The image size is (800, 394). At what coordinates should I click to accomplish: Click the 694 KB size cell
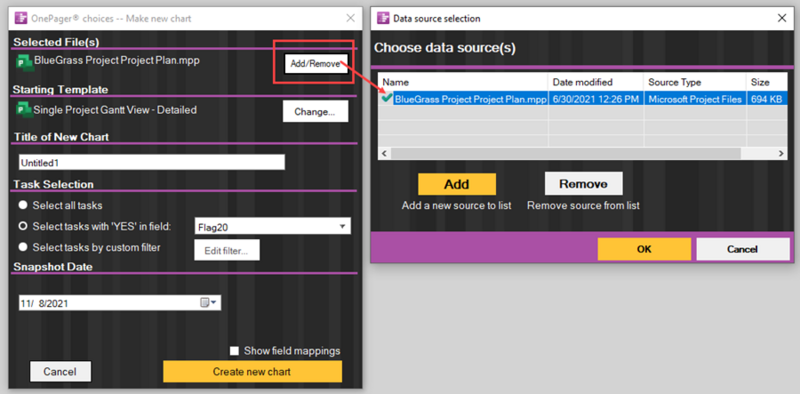(x=766, y=99)
